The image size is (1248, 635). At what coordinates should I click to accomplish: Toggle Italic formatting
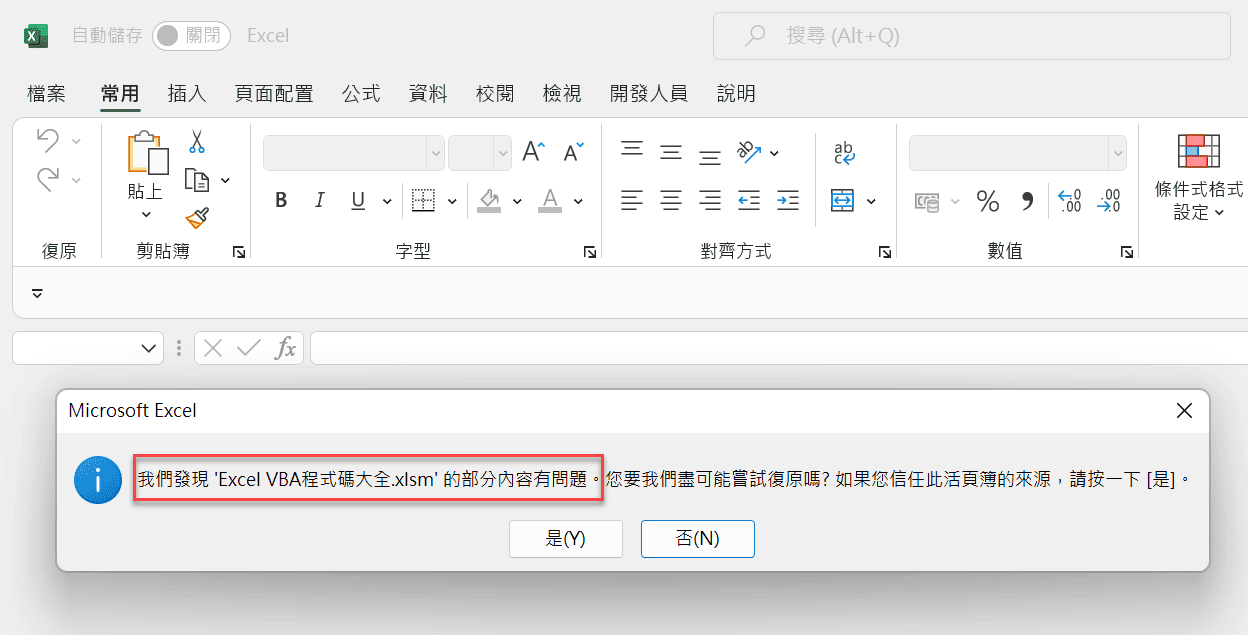320,200
